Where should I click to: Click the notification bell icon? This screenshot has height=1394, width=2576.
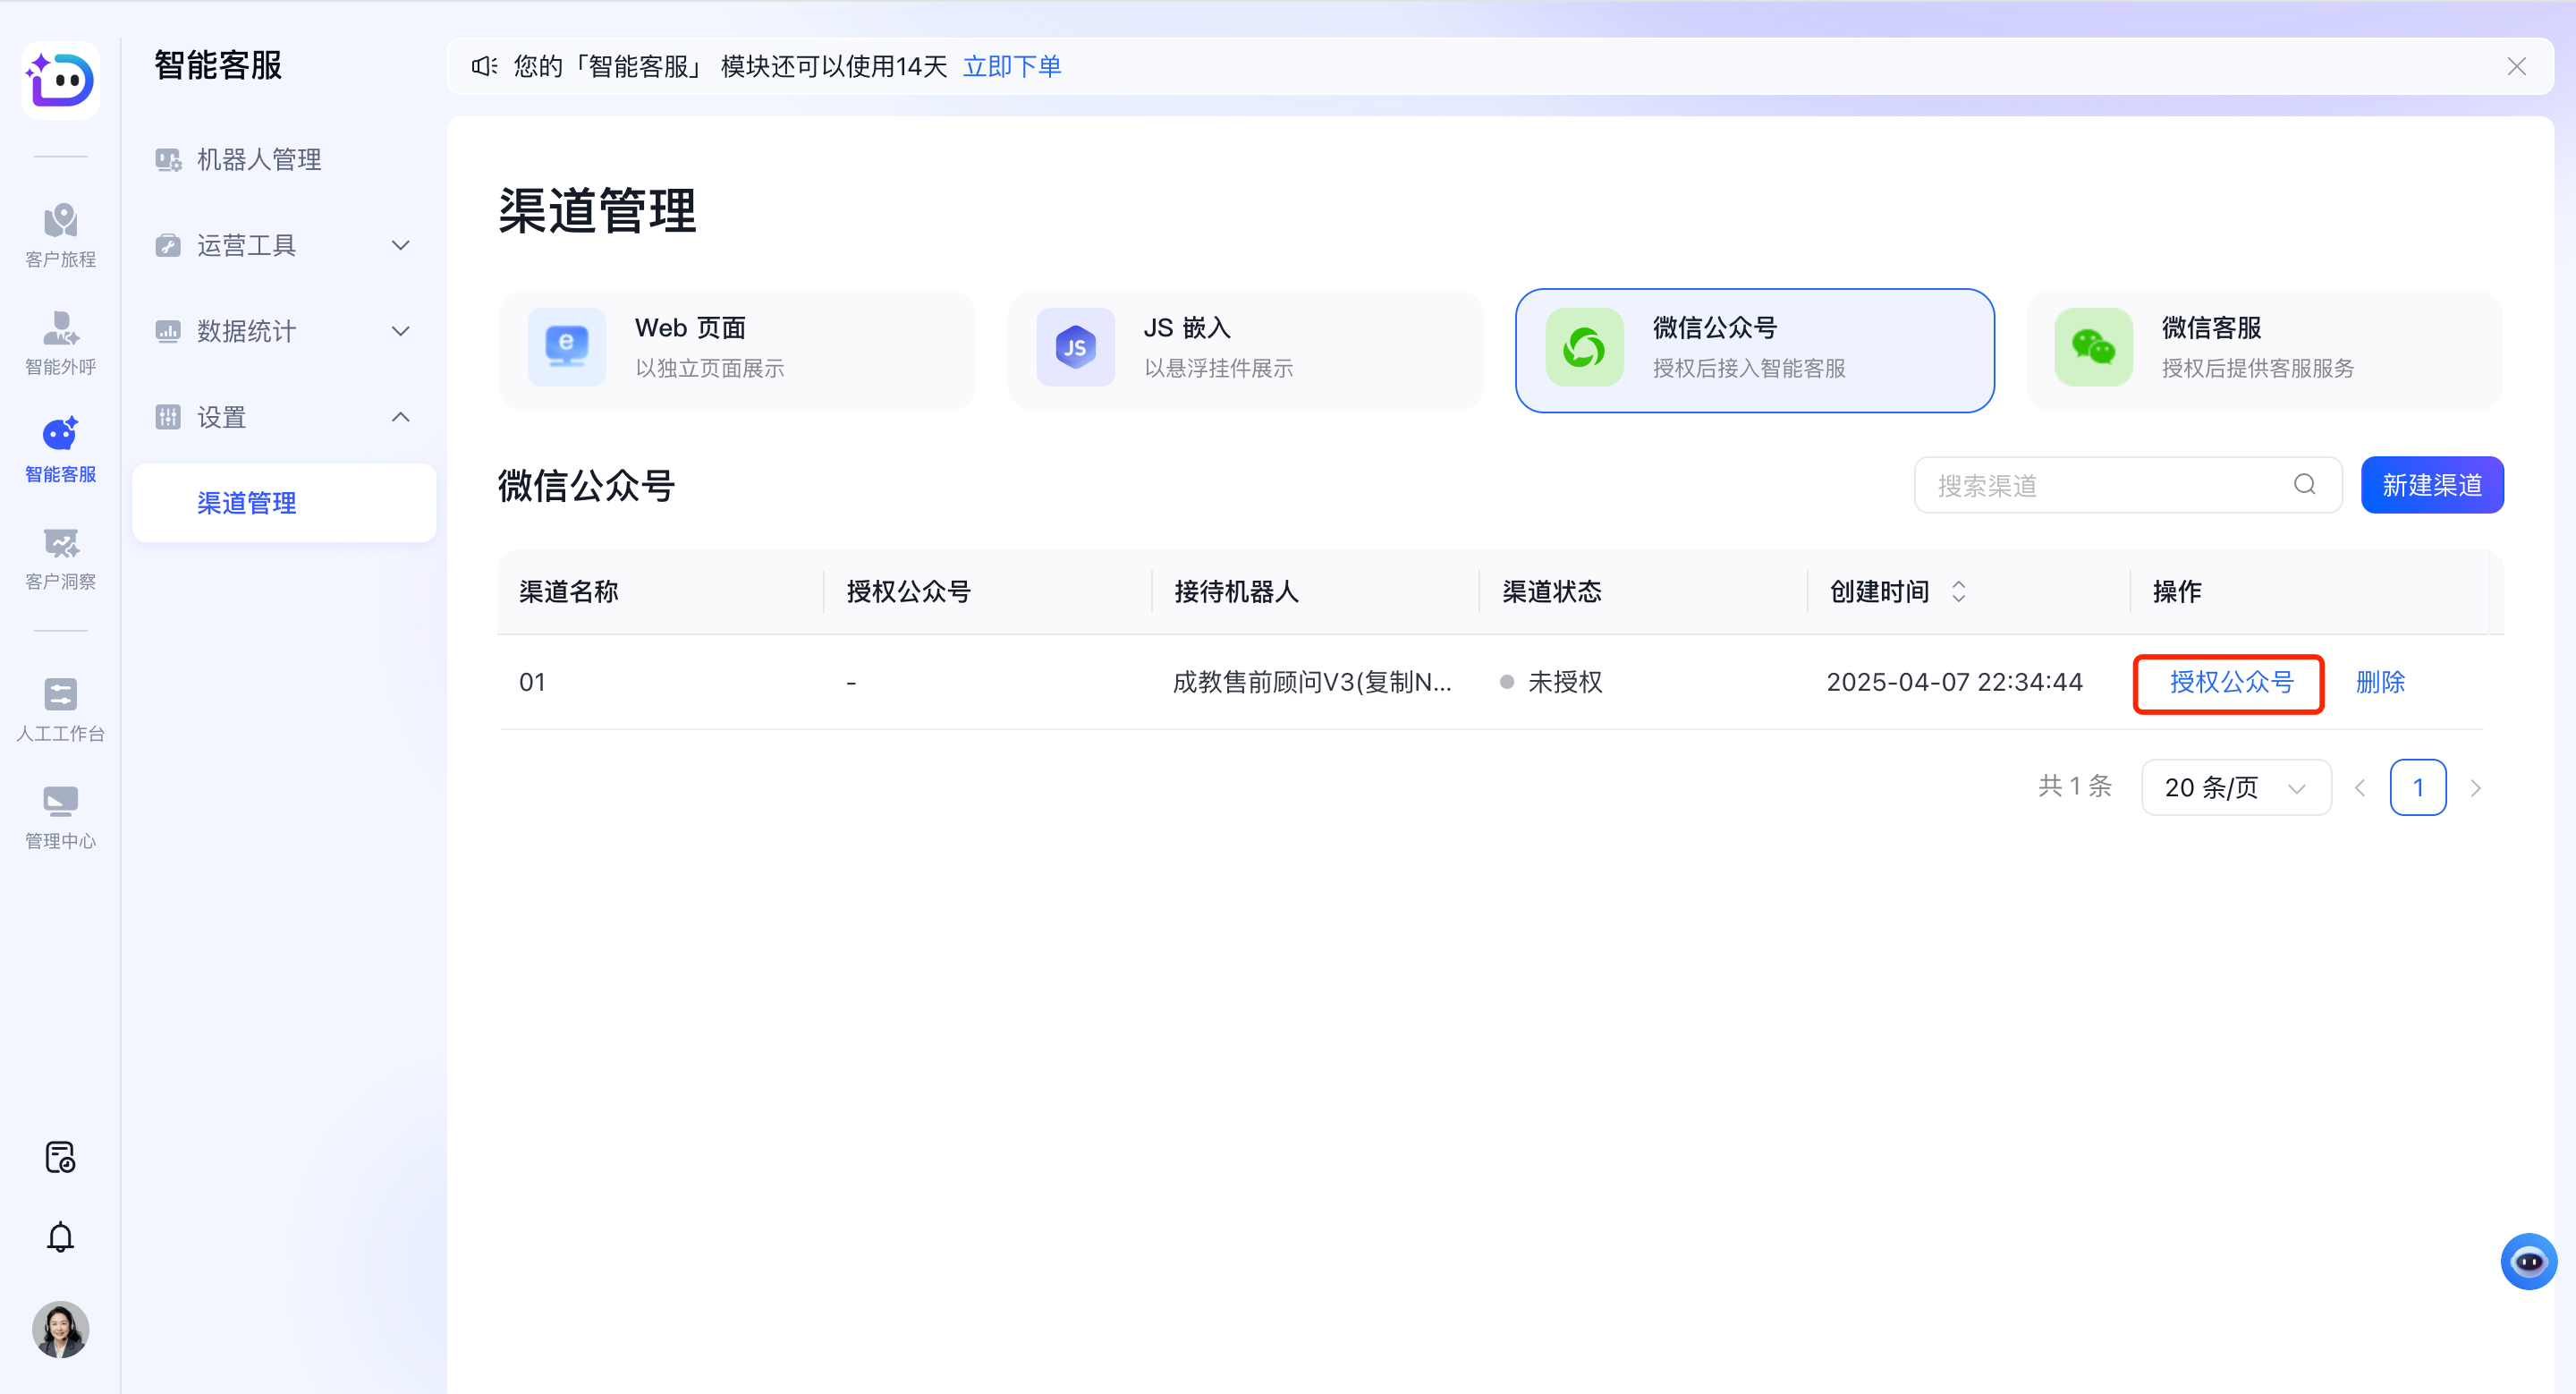click(x=60, y=1237)
